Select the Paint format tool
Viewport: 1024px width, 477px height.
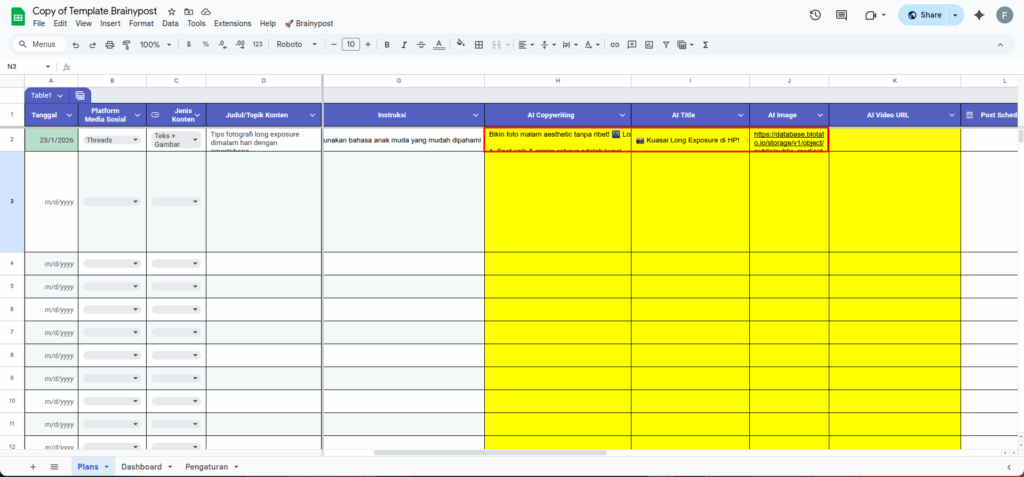pyautogui.click(x=125, y=45)
